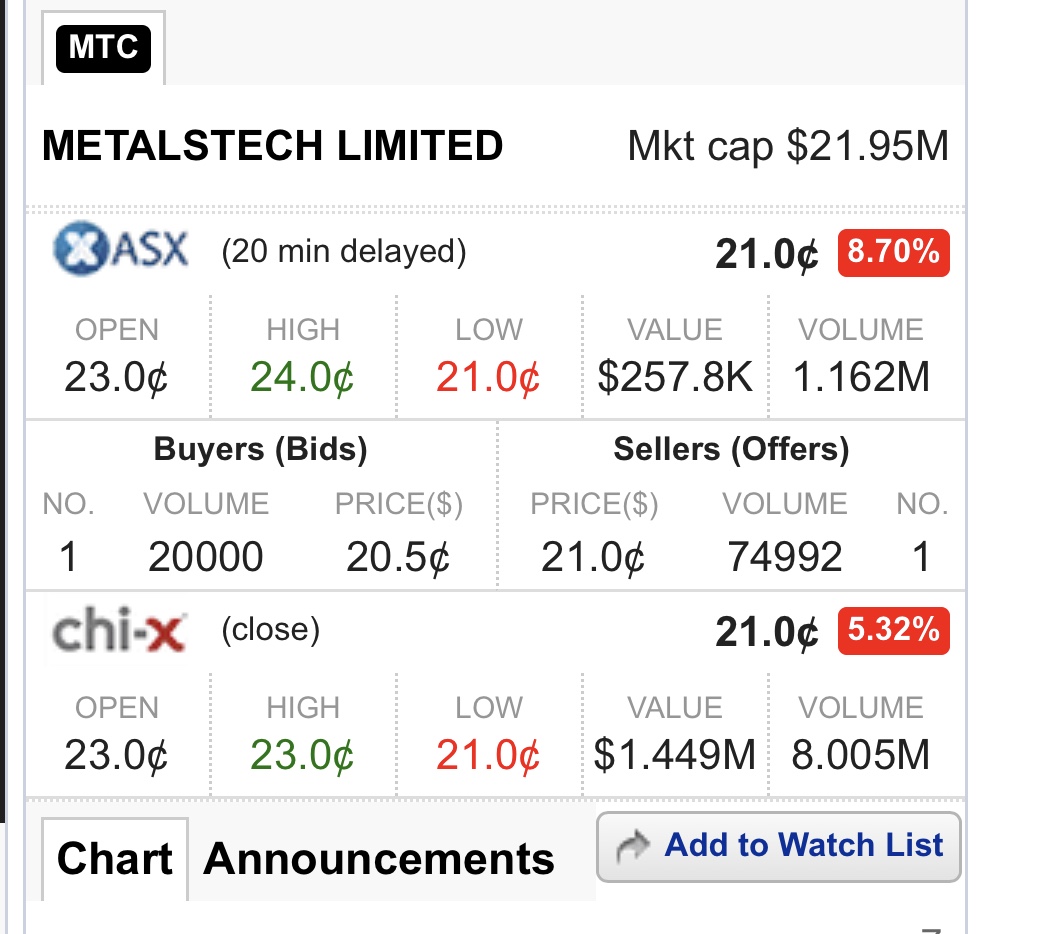Add to Watch List button

(x=778, y=847)
